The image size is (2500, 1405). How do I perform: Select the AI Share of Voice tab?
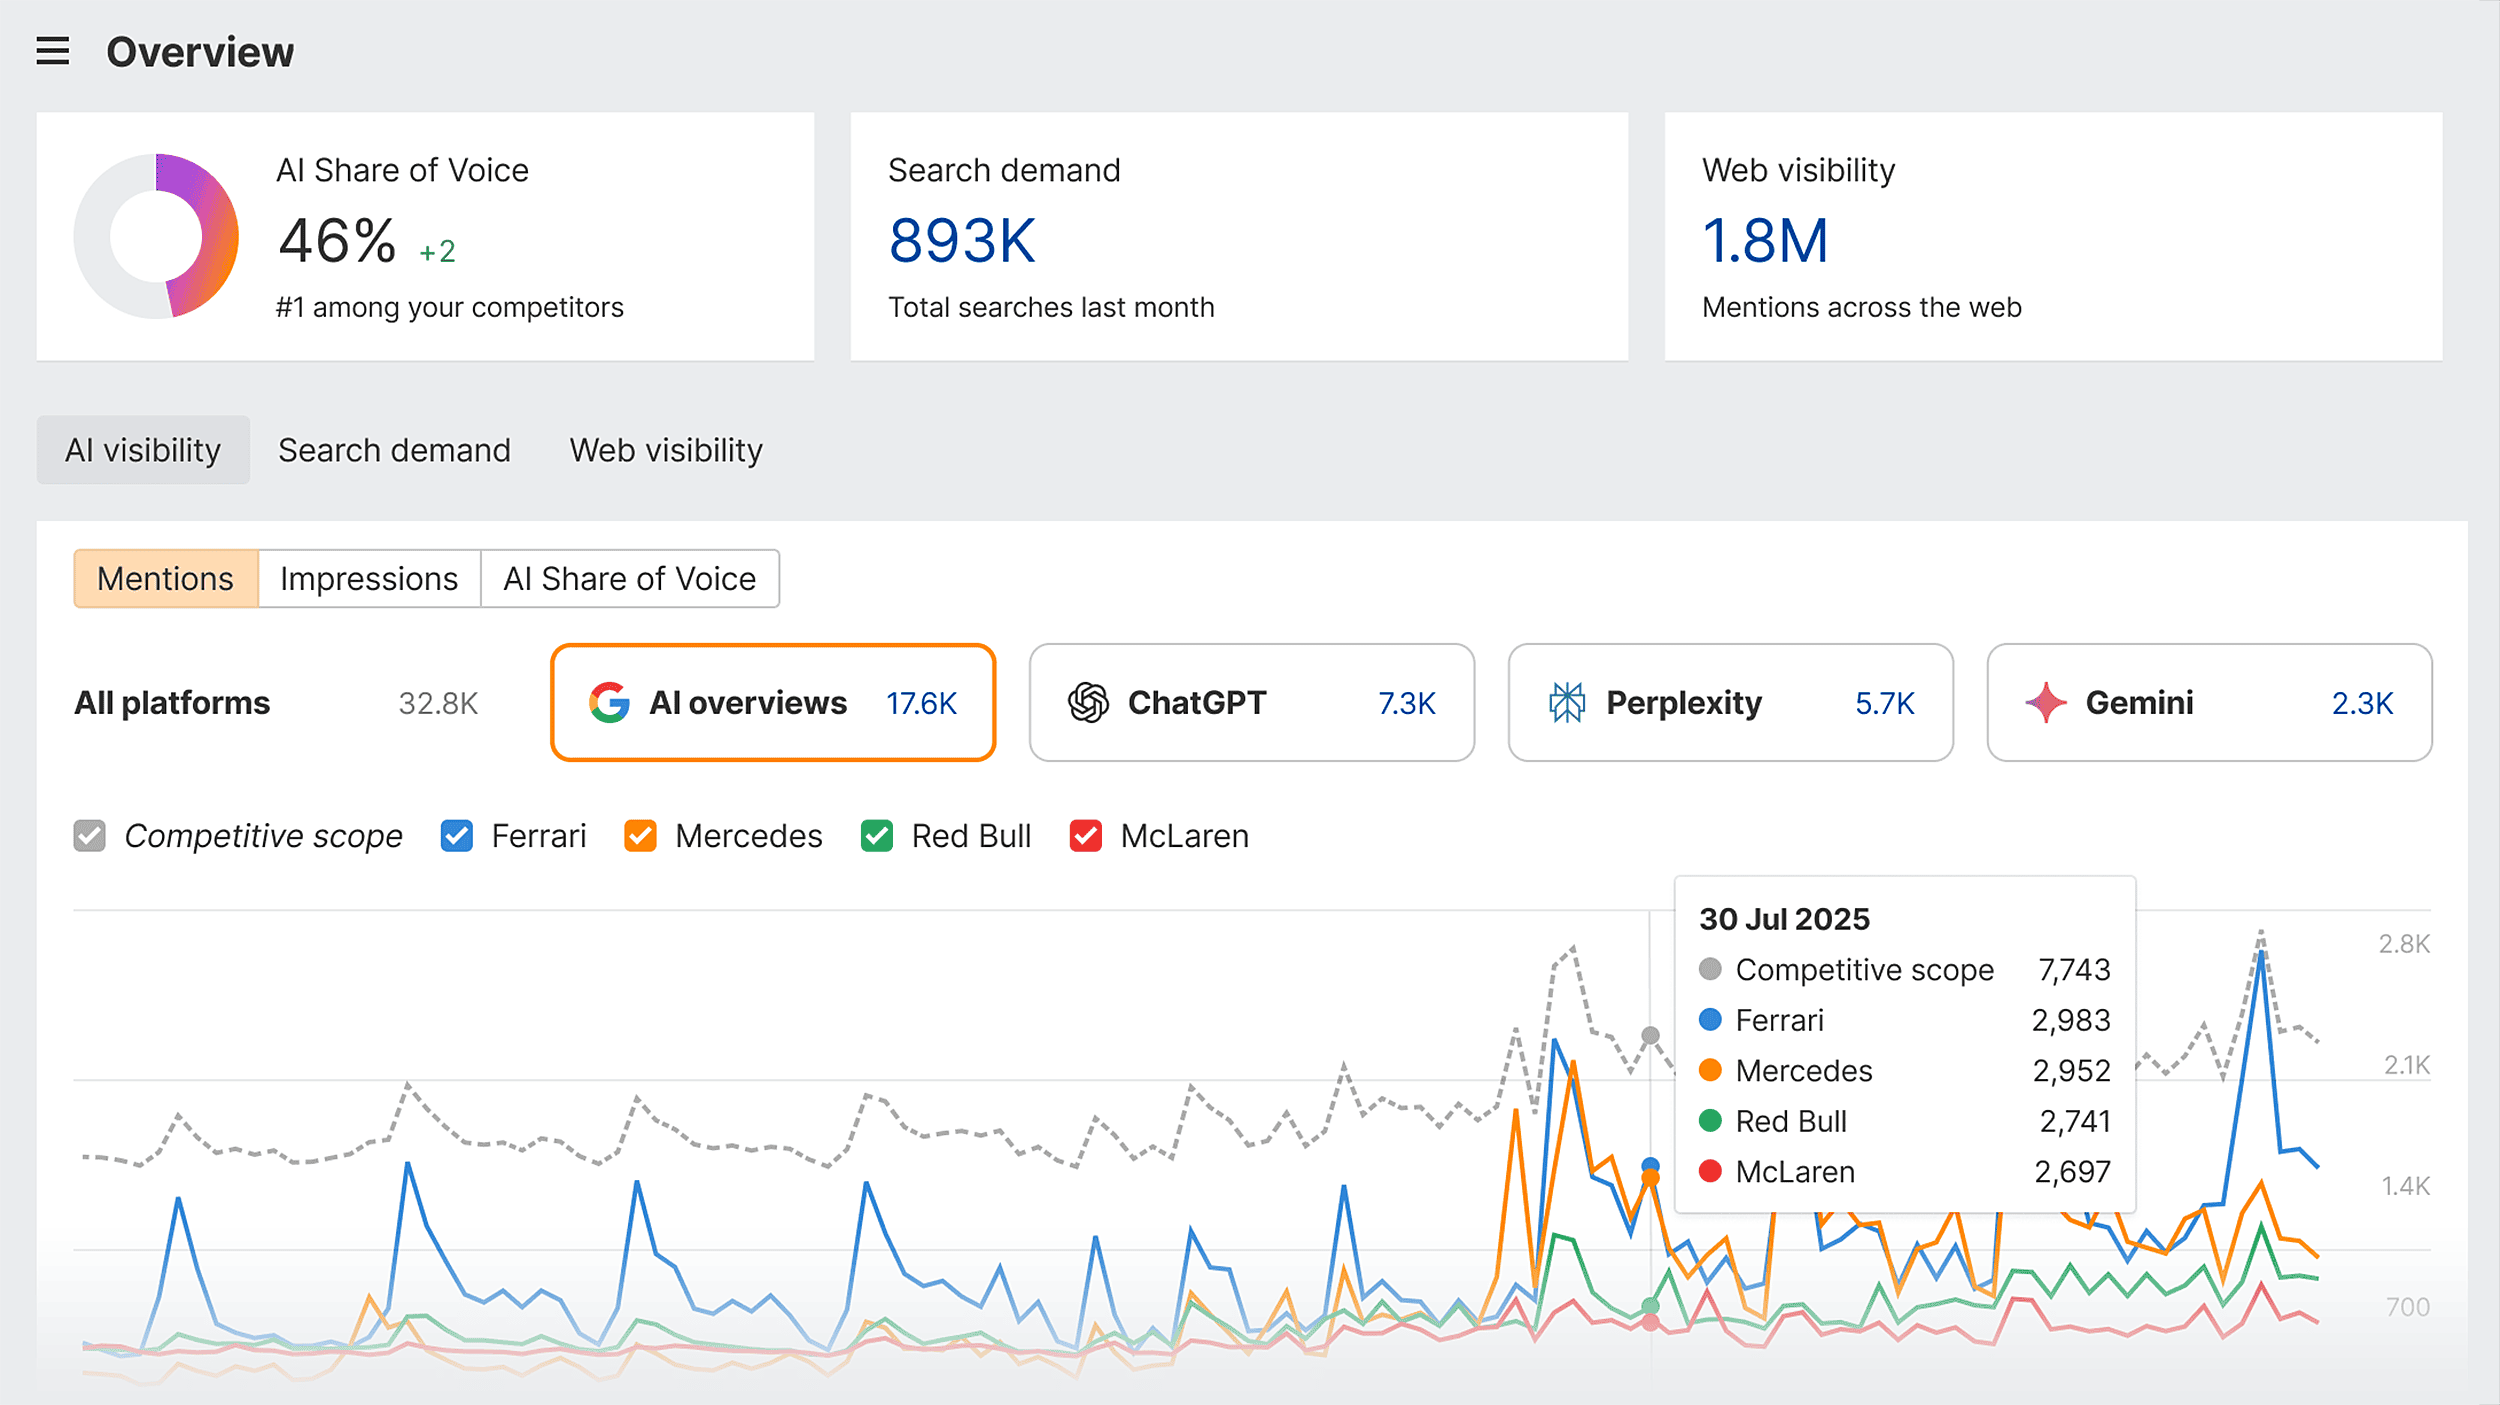(630, 578)
